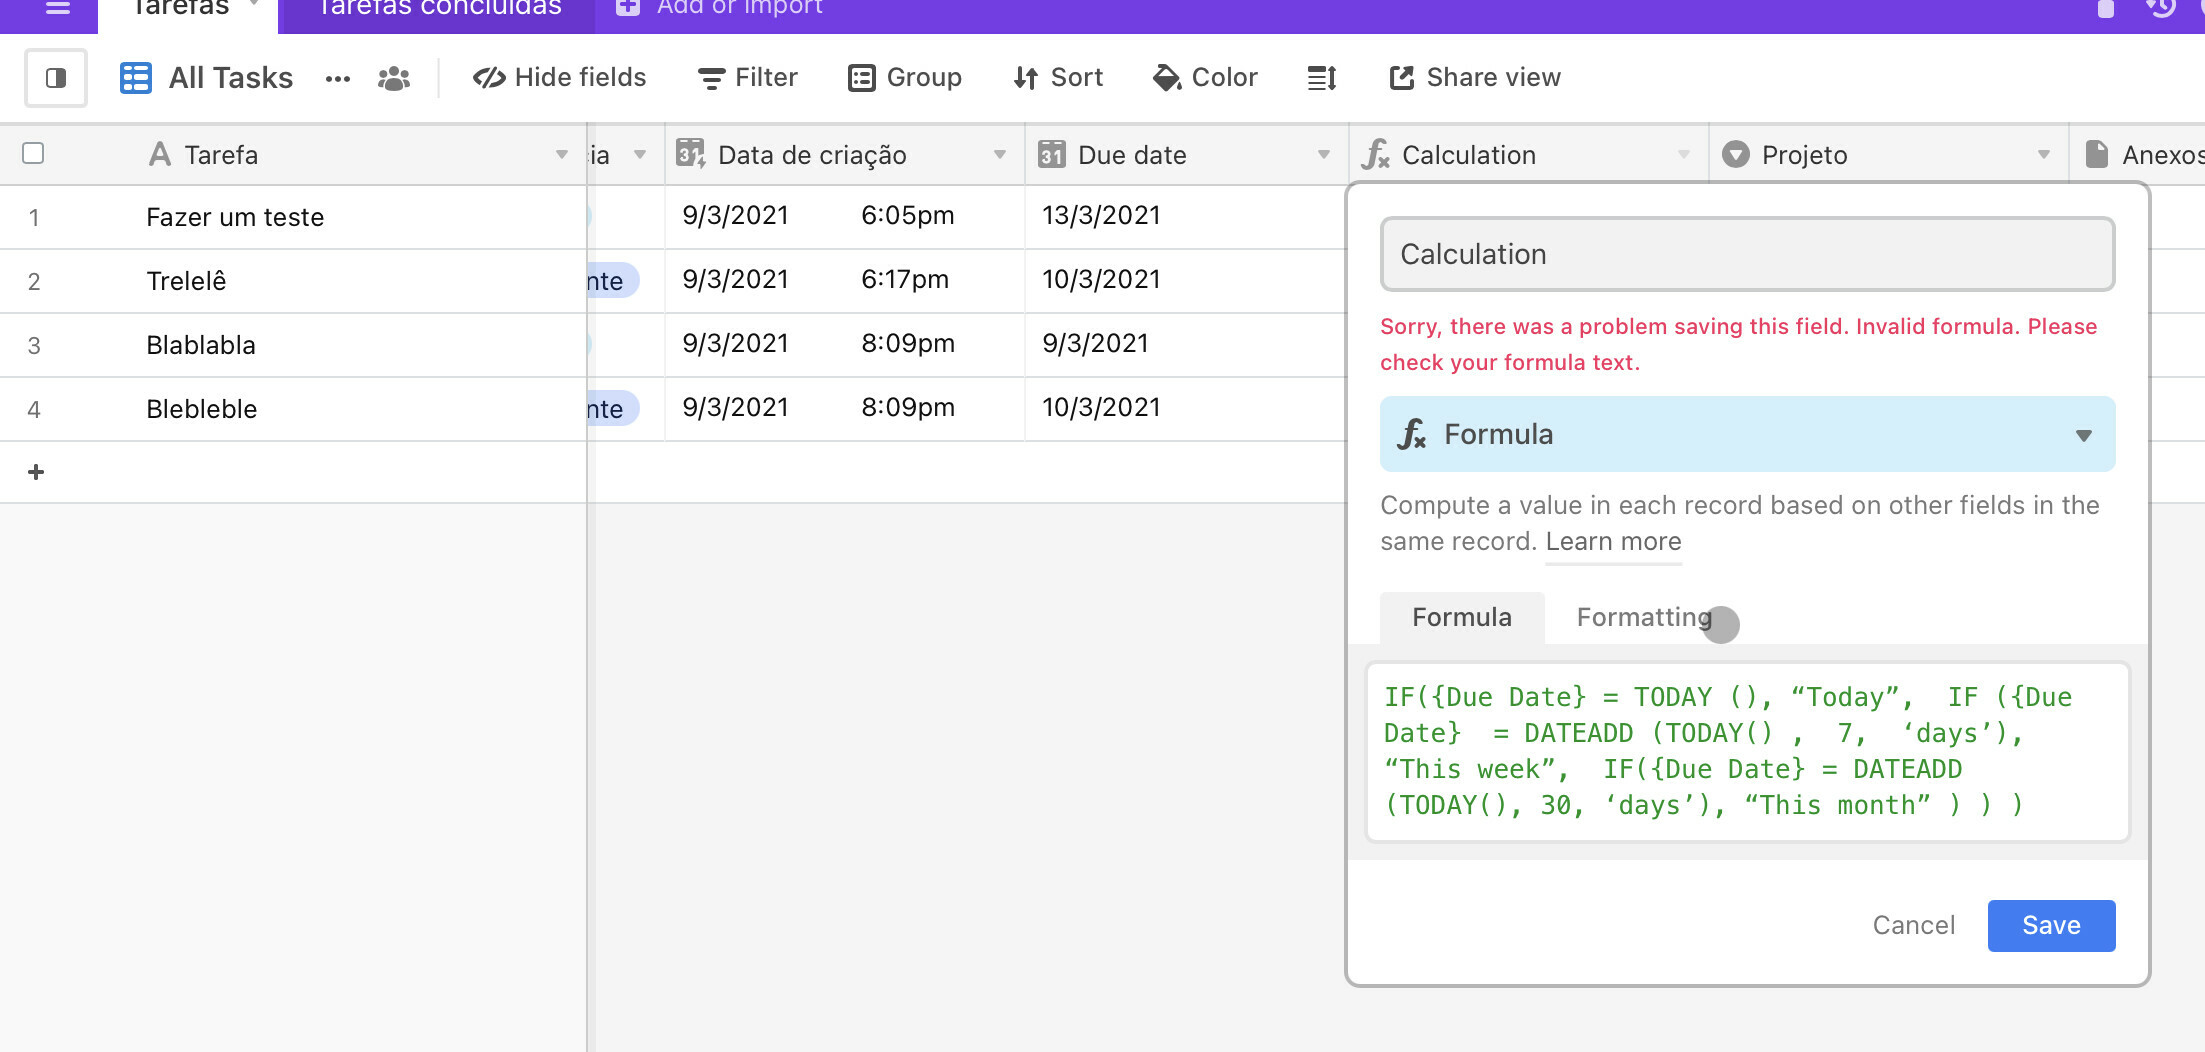Click the formula fx icon in Calculation header
Viewport: 2205px width, 1052px height.
tap(1375, 154)
